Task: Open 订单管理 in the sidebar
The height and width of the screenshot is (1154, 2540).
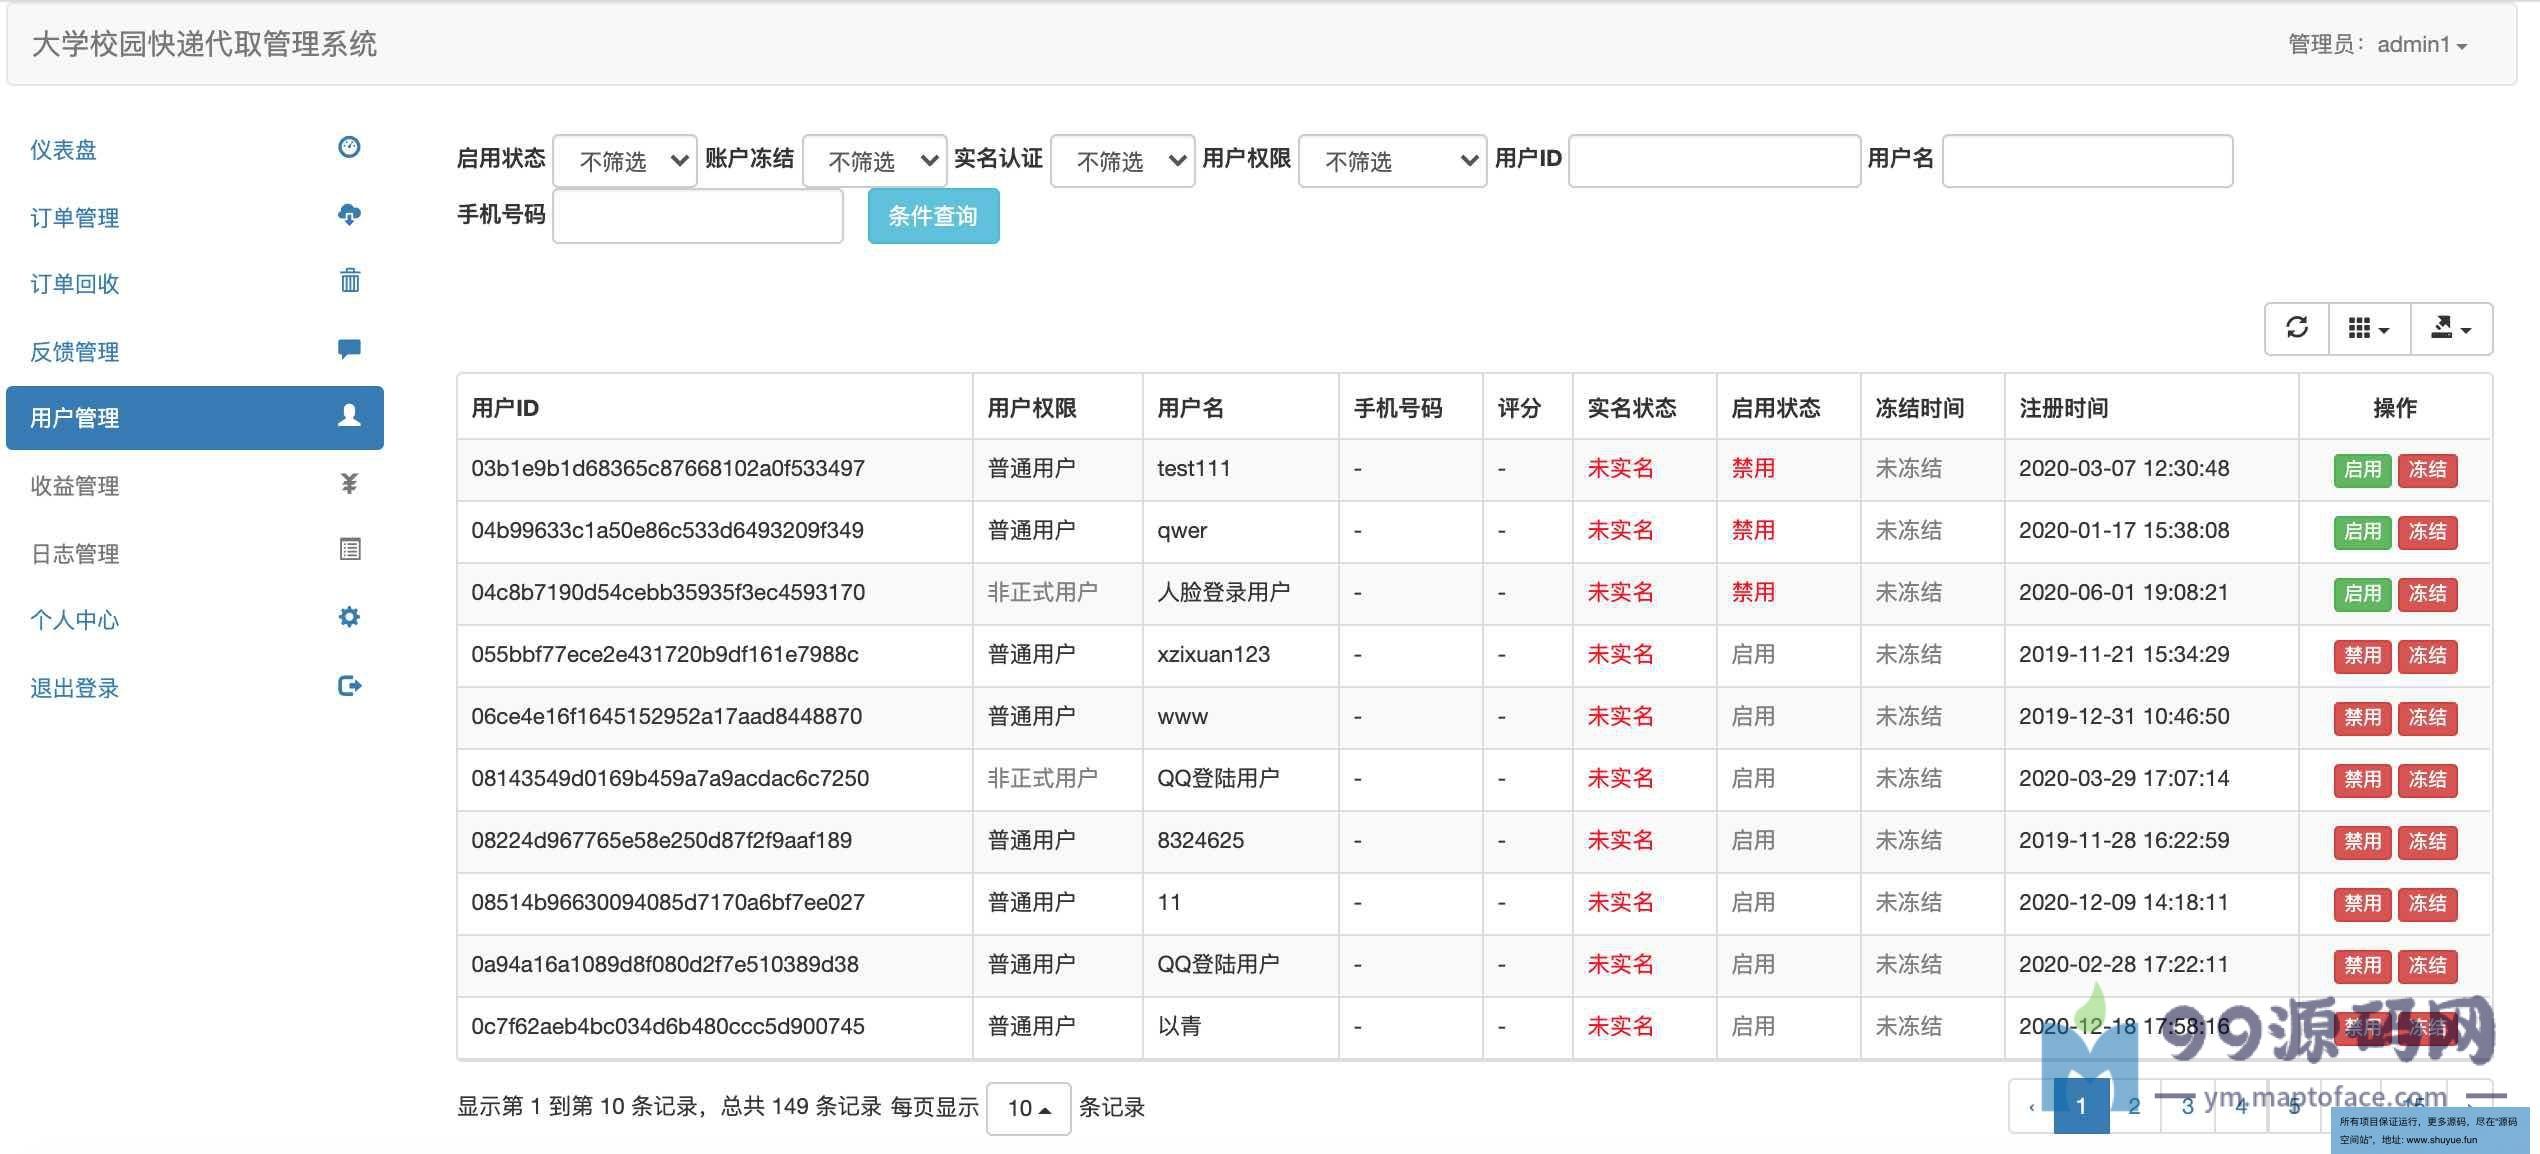Action: tap(75, 217)
